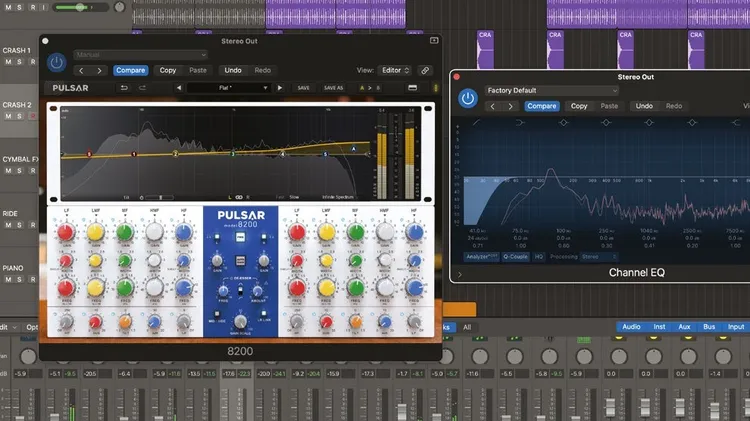
Task: Click the link icon in Pulsar plugin header
Action: coord(425,70)
